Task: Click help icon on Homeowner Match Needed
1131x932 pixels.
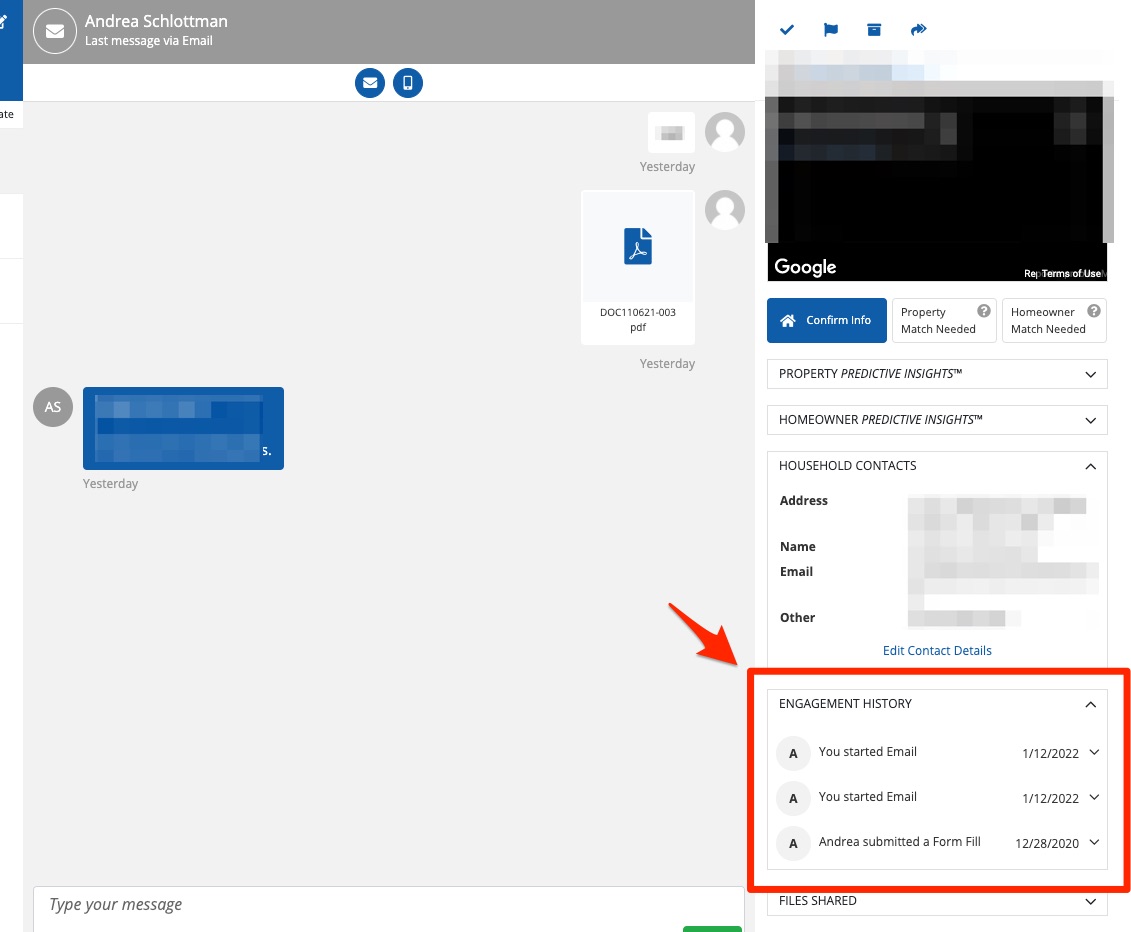Action: (1094, 311)
